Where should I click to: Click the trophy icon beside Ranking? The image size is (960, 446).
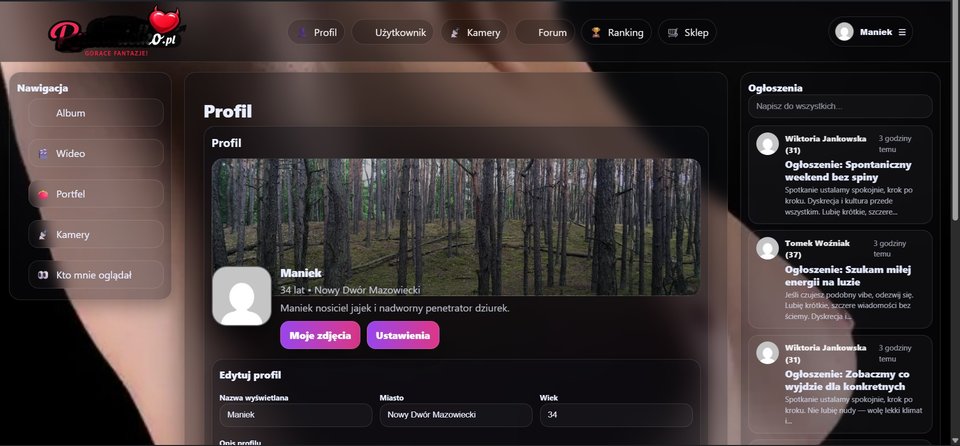click(x=596, y=32)
